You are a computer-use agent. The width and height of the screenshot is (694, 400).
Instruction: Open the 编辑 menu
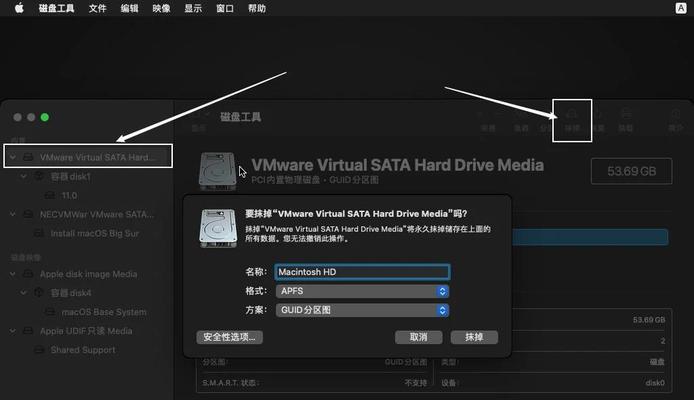pyautogui.click(x=129, y=8)
